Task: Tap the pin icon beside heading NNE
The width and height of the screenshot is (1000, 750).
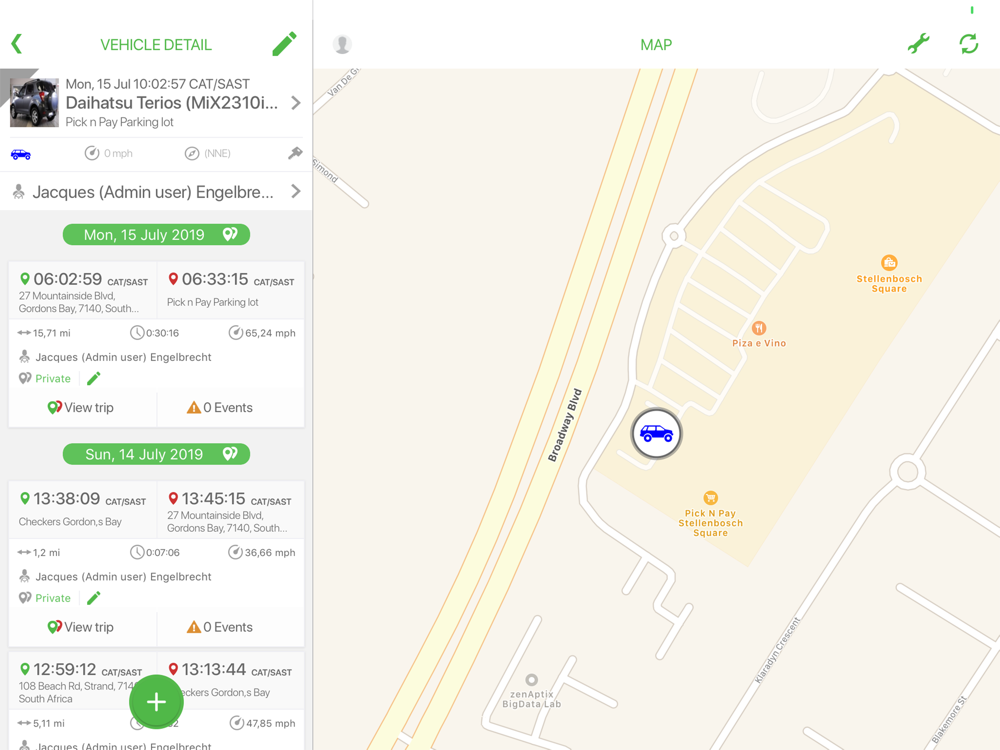Action: tap(295, 153)
